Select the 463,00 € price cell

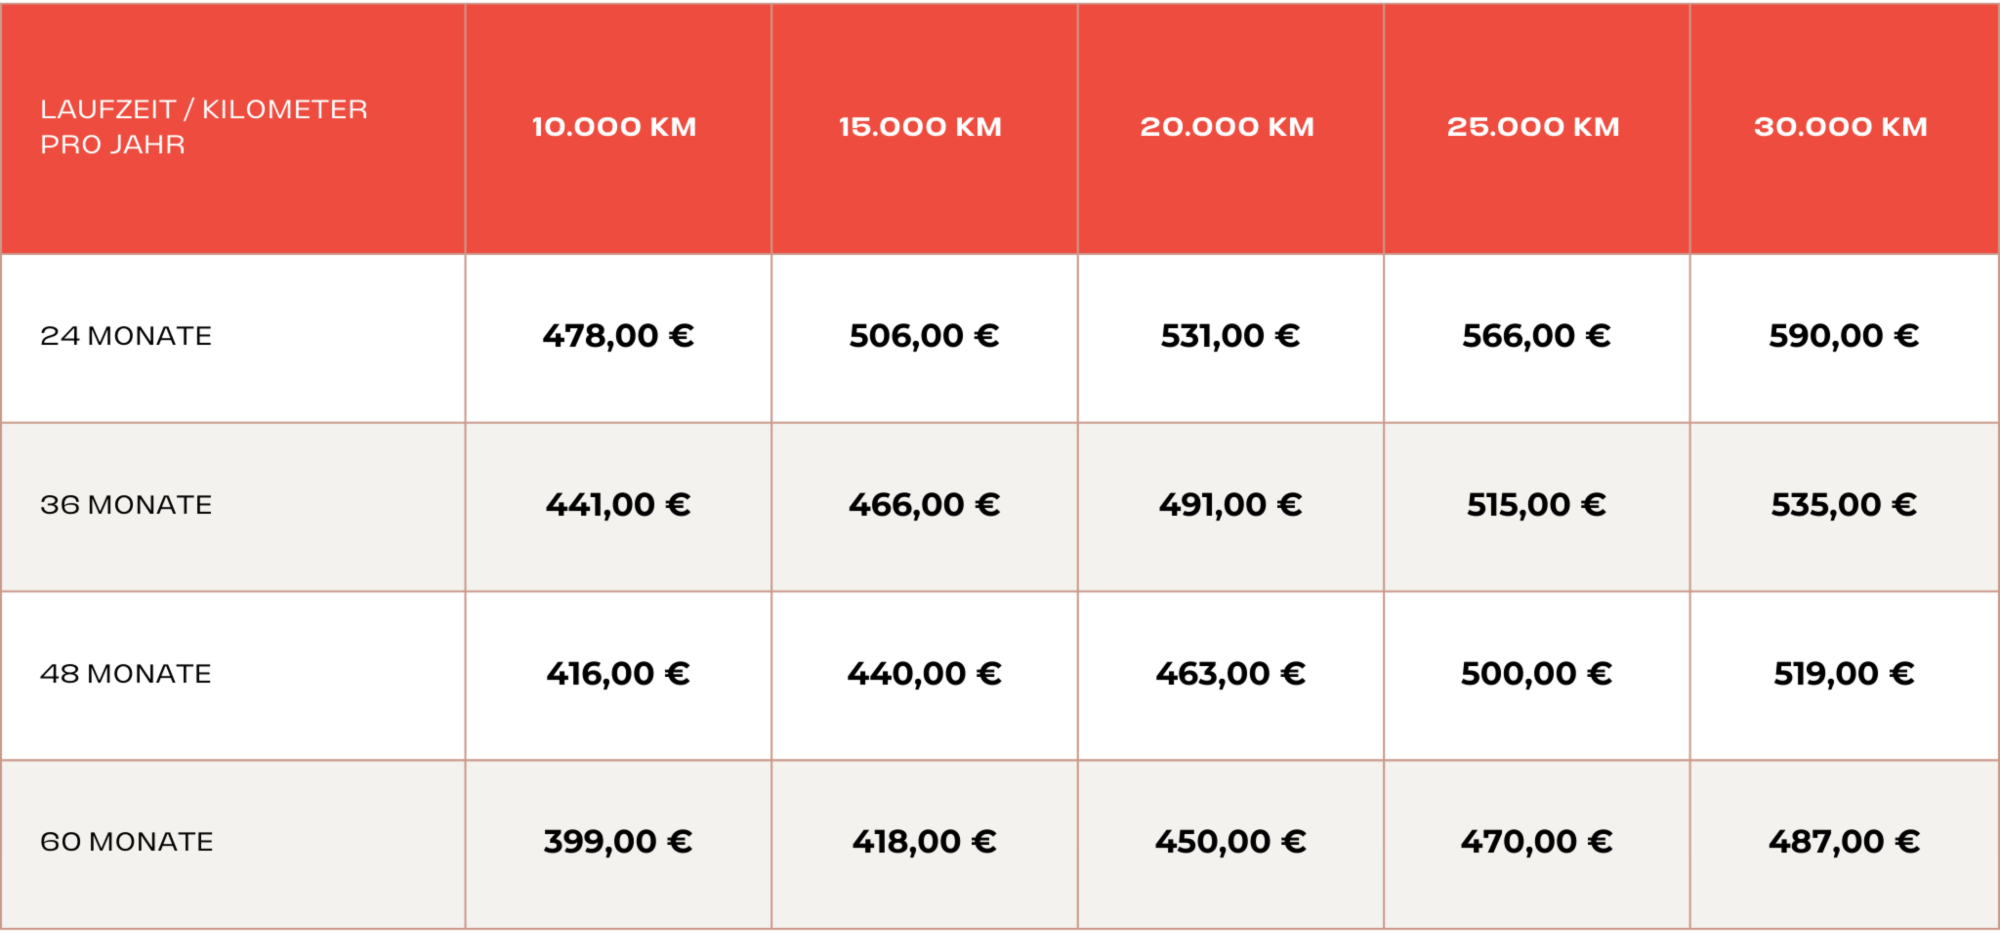tap(1230, 674)
